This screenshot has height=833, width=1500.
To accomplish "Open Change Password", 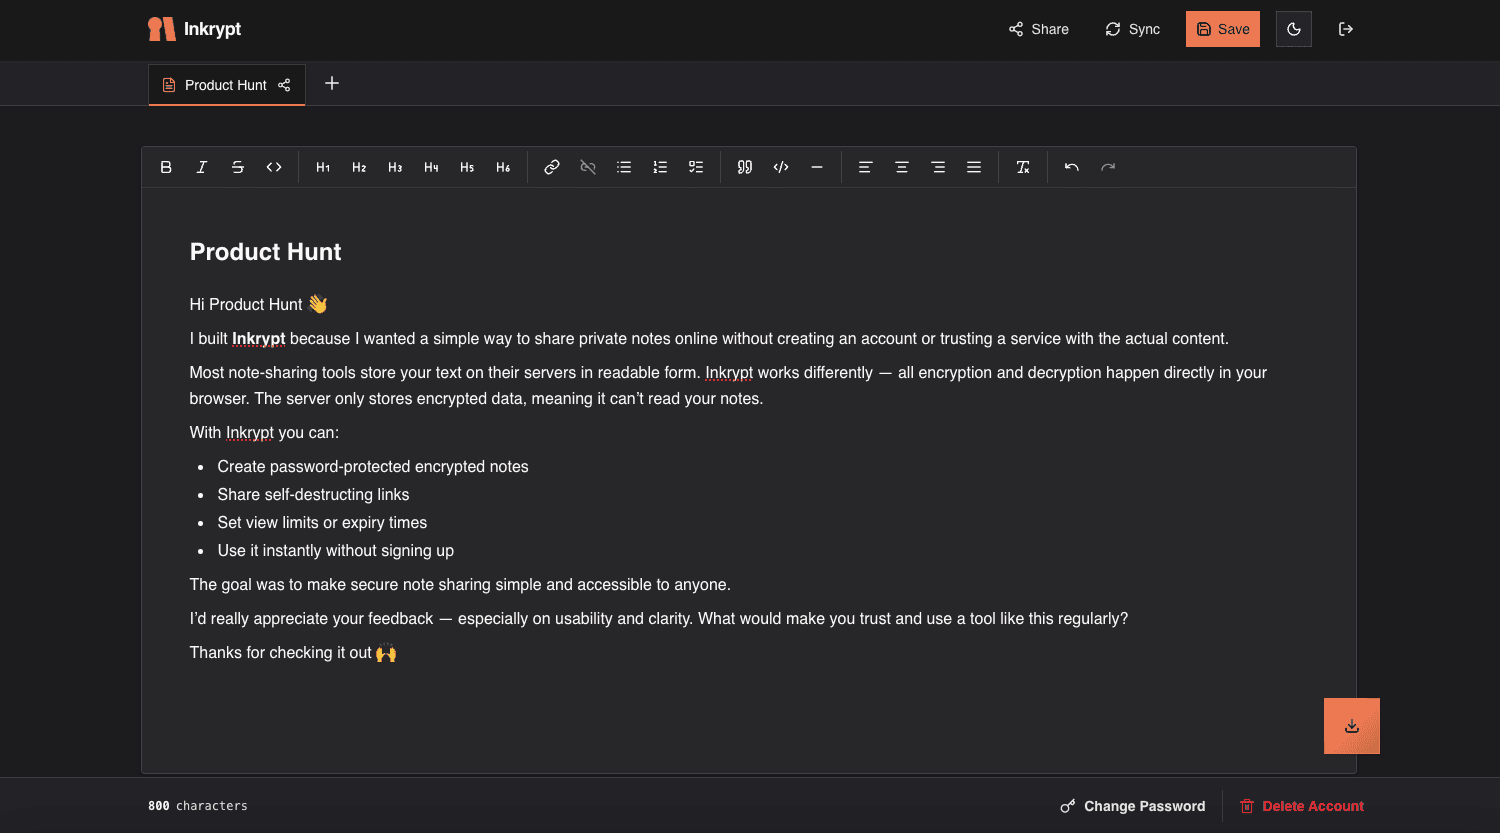I will point(1132,806).
